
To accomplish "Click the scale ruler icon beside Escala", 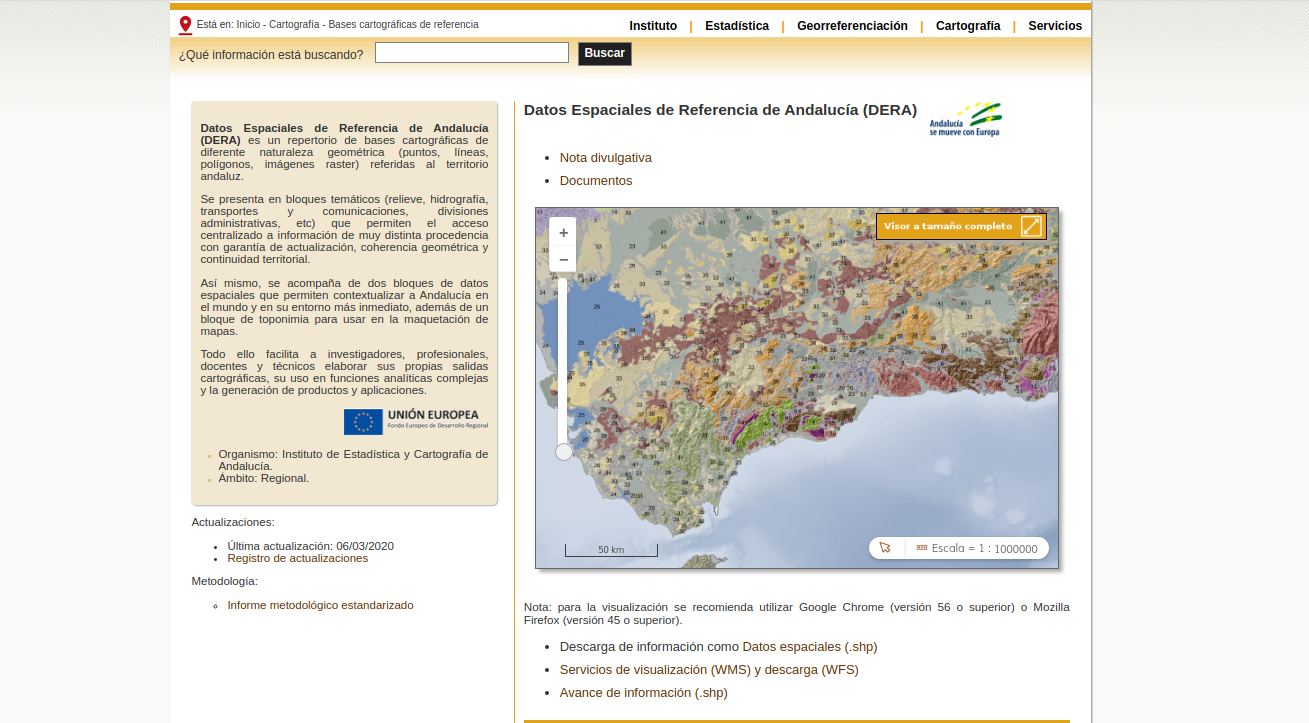I will tap(921, 548).
